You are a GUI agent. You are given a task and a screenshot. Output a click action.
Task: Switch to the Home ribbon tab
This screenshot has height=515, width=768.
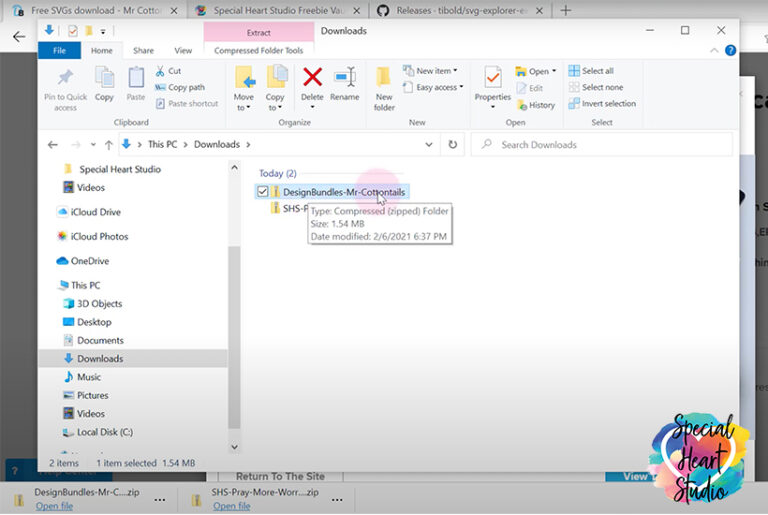pos(102,50)
